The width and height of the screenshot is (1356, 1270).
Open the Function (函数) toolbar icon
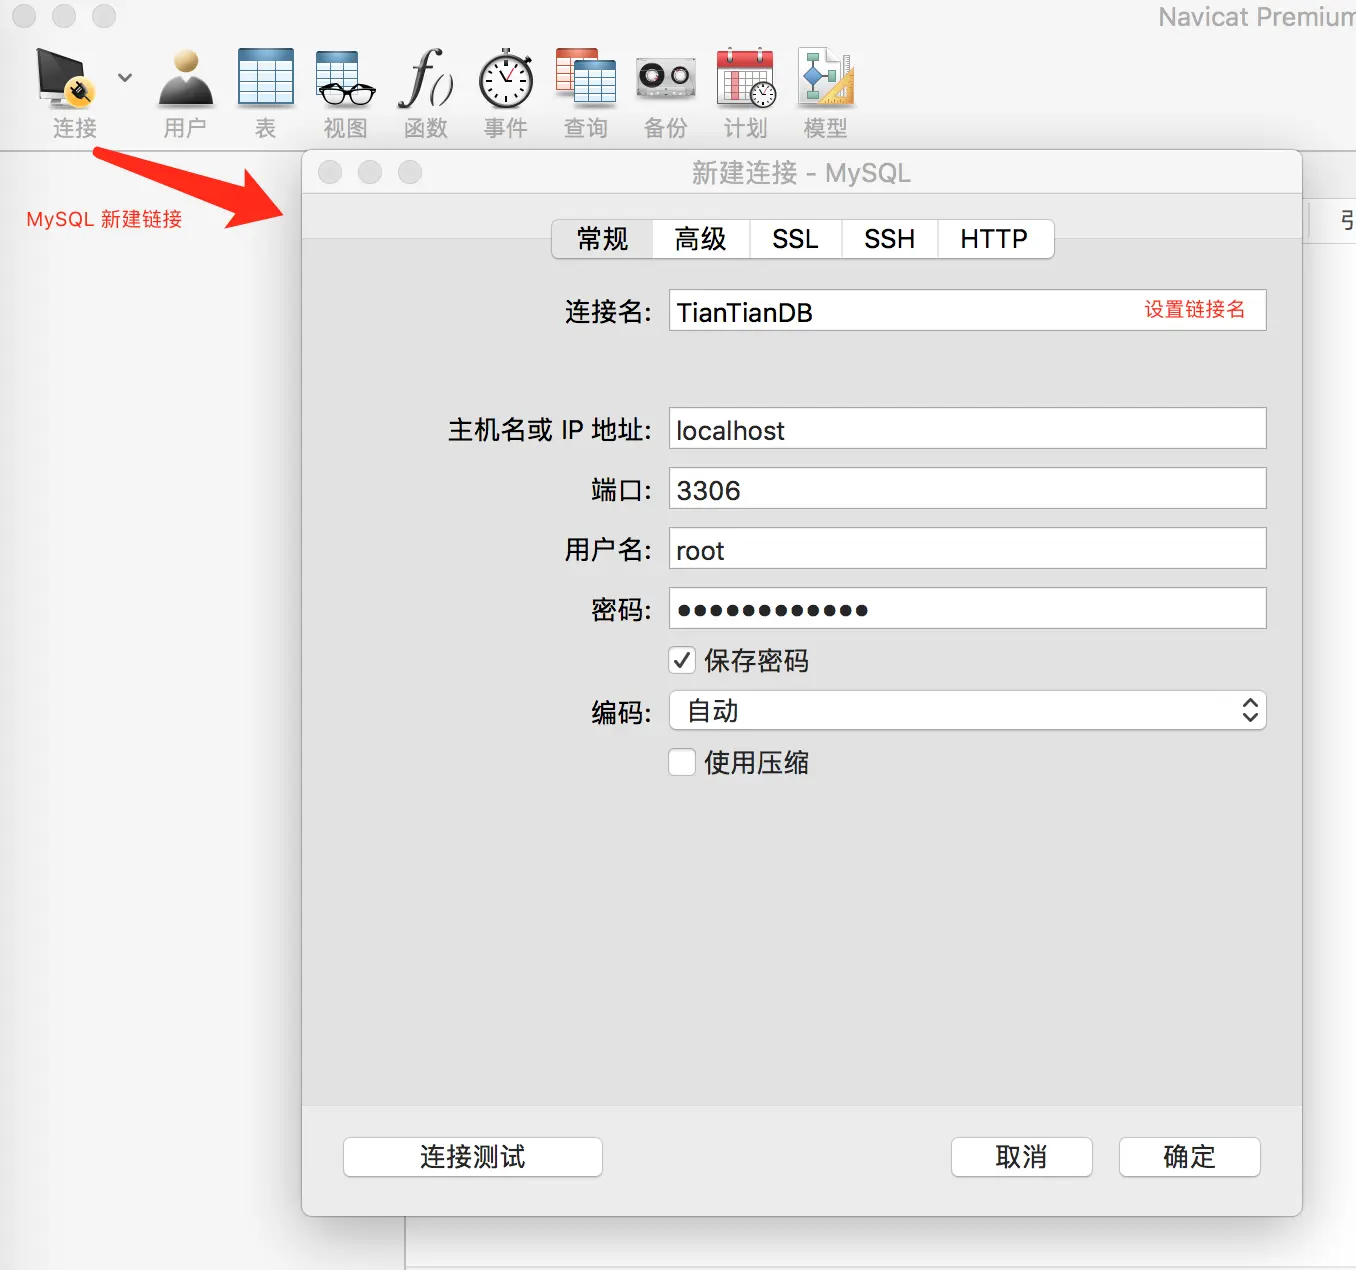(426, 78)
